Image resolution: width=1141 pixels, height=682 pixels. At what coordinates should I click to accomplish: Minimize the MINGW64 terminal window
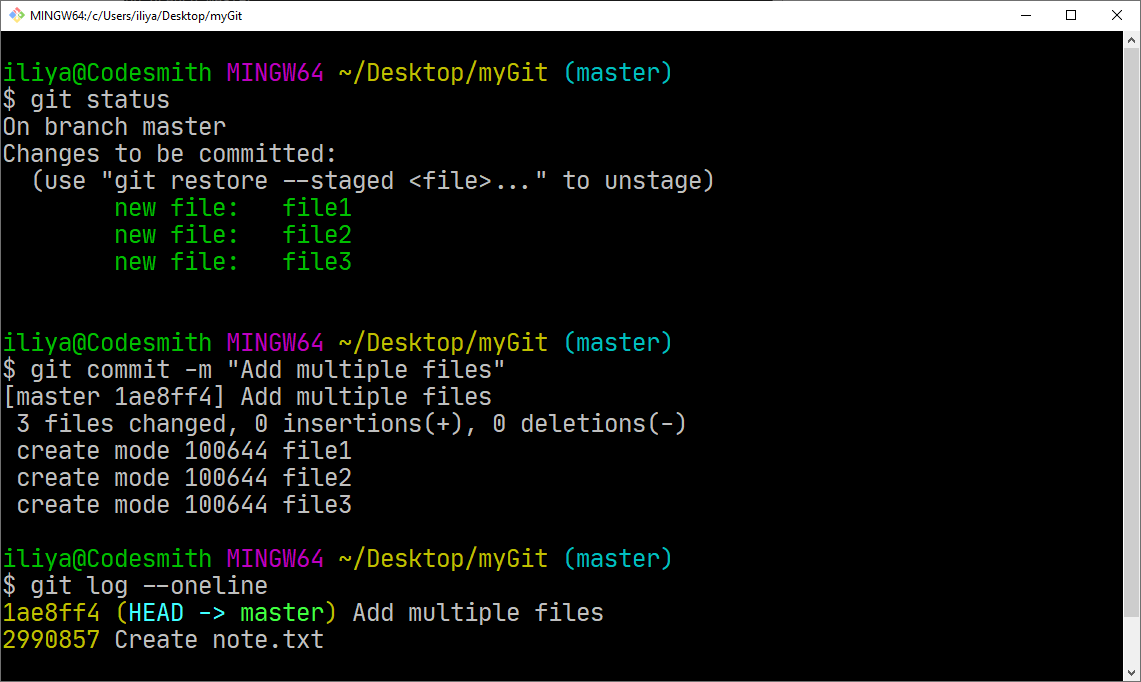1026,15
